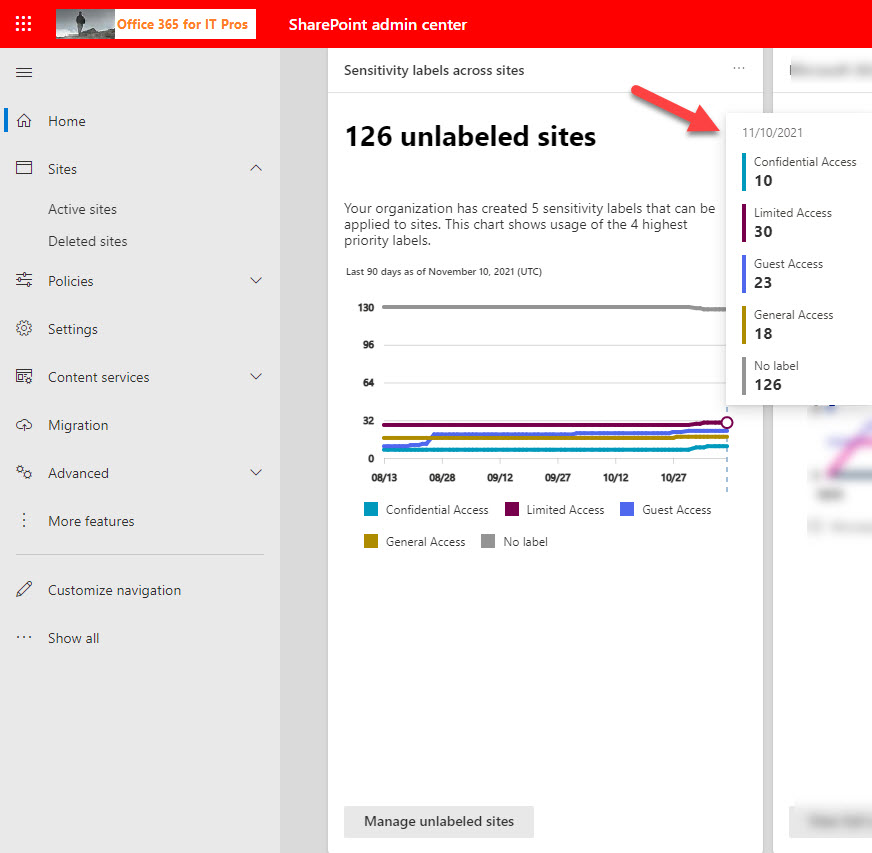
Task: Expand the Advanced section chevron
Action: [256, 473]
